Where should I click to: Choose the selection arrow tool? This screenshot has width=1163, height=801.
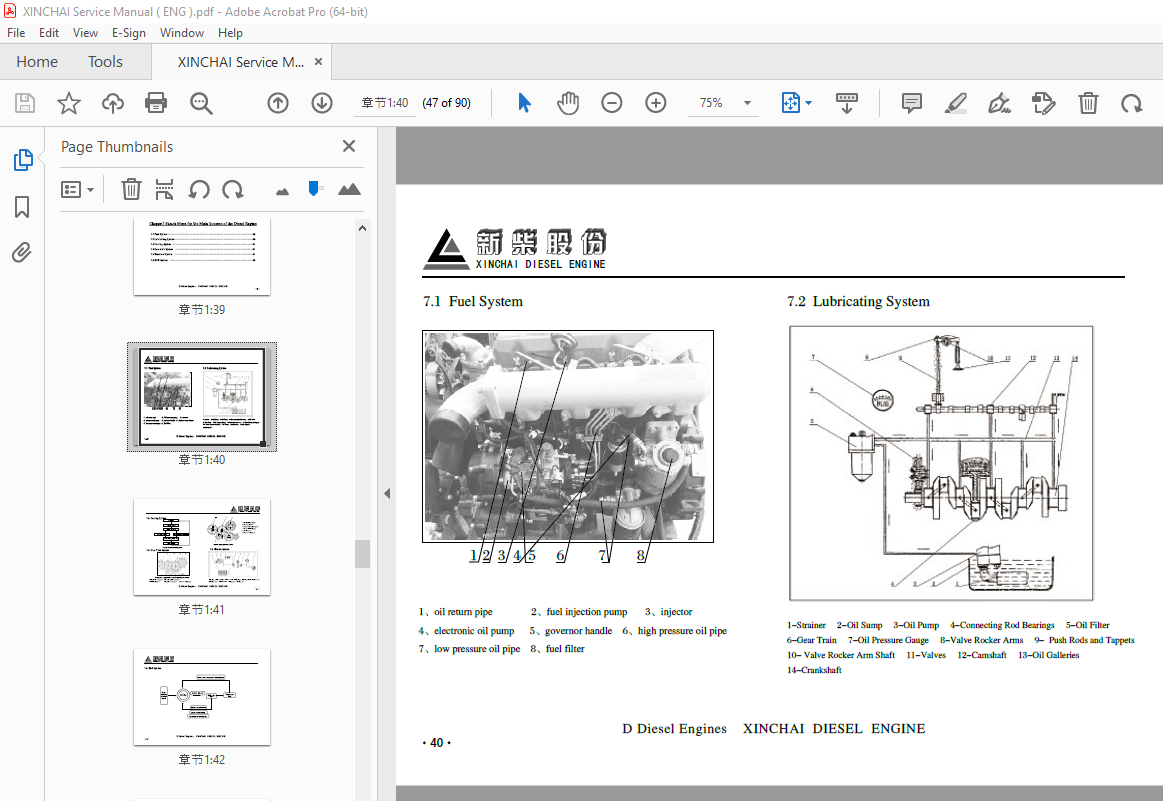pos(524,103)
